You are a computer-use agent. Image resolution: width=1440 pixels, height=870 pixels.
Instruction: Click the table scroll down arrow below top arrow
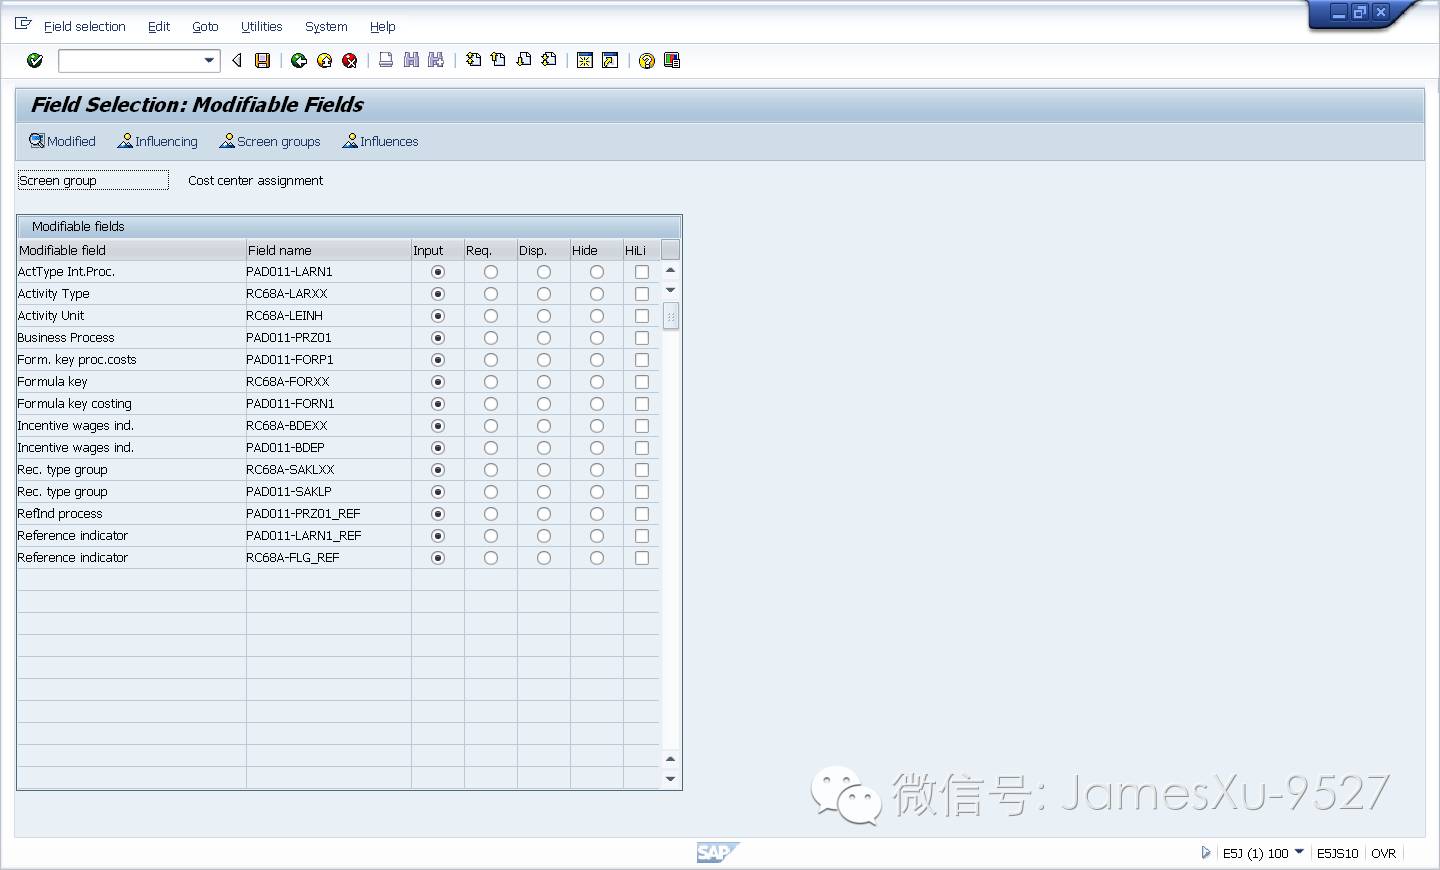pyautogui.click(x=671, y=290)
